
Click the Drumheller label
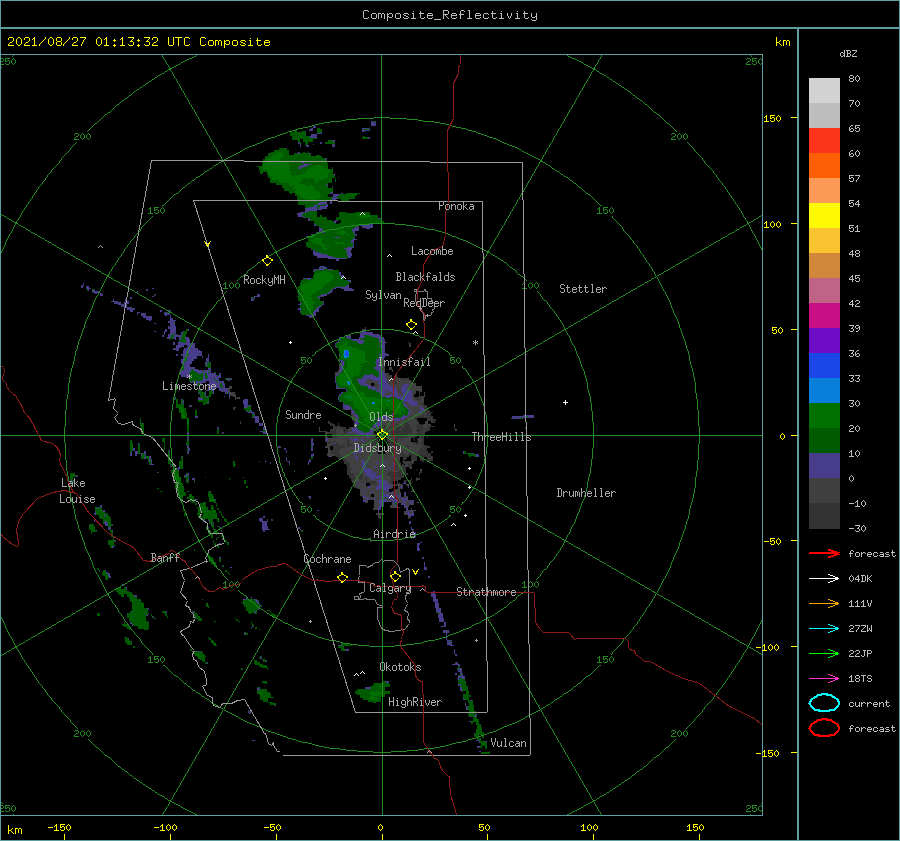[x=586, y=493]
